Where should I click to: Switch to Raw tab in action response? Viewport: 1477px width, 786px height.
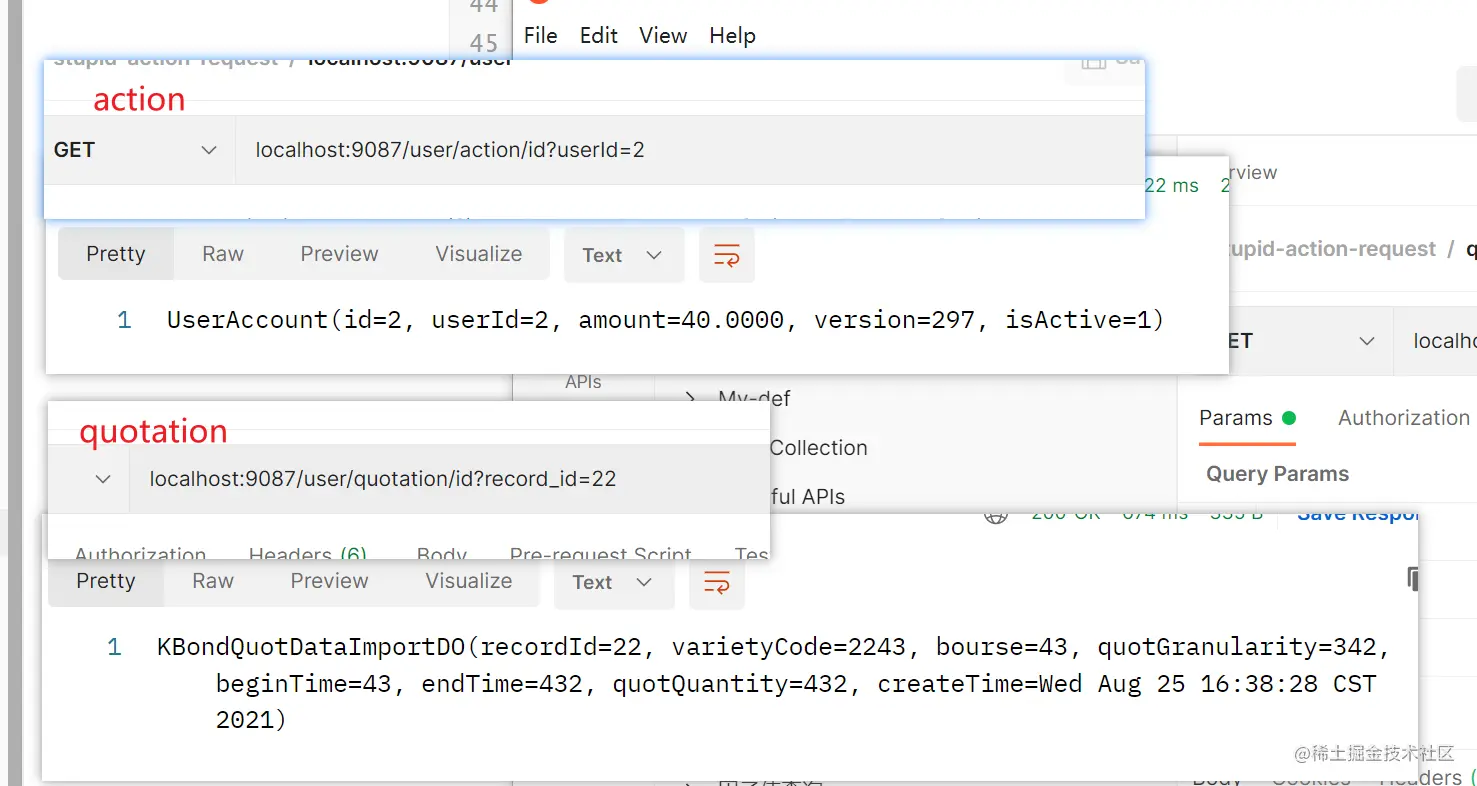(223, 254)
